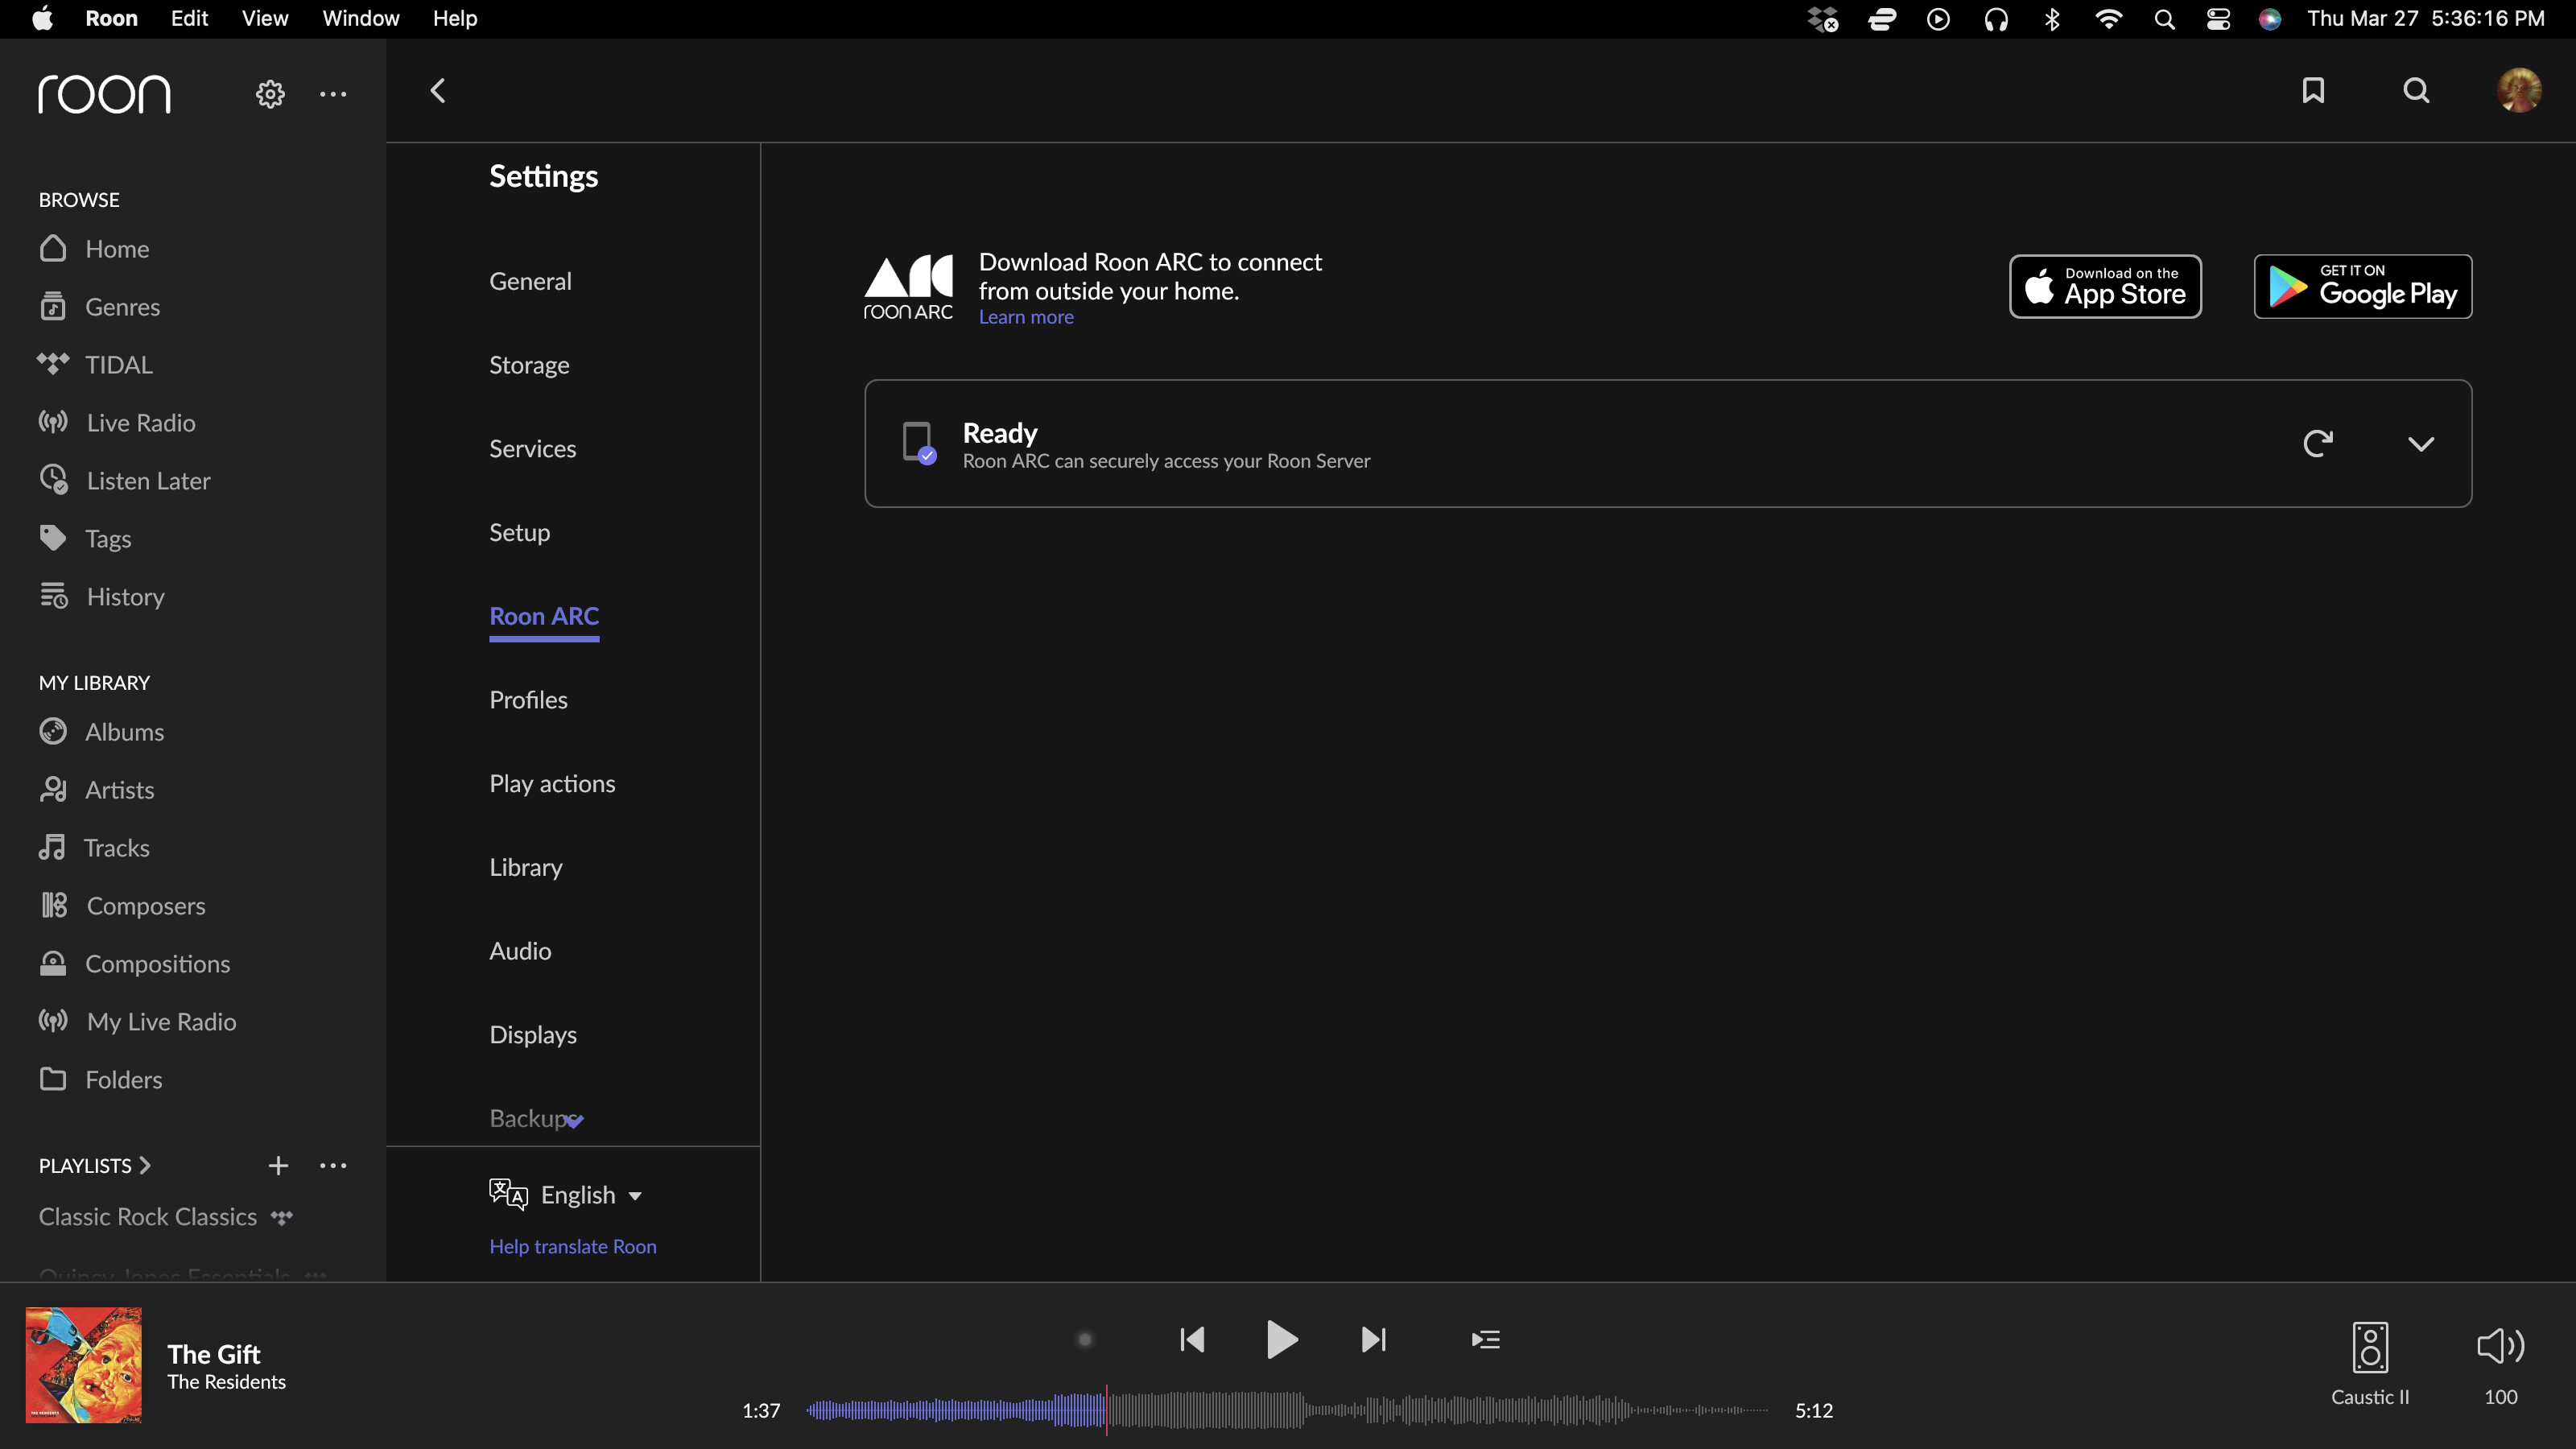Seek in the waveform progress bar
This screenshot has height=1449, width=2576.
pyautogui.click(x=1287, y=1411)
